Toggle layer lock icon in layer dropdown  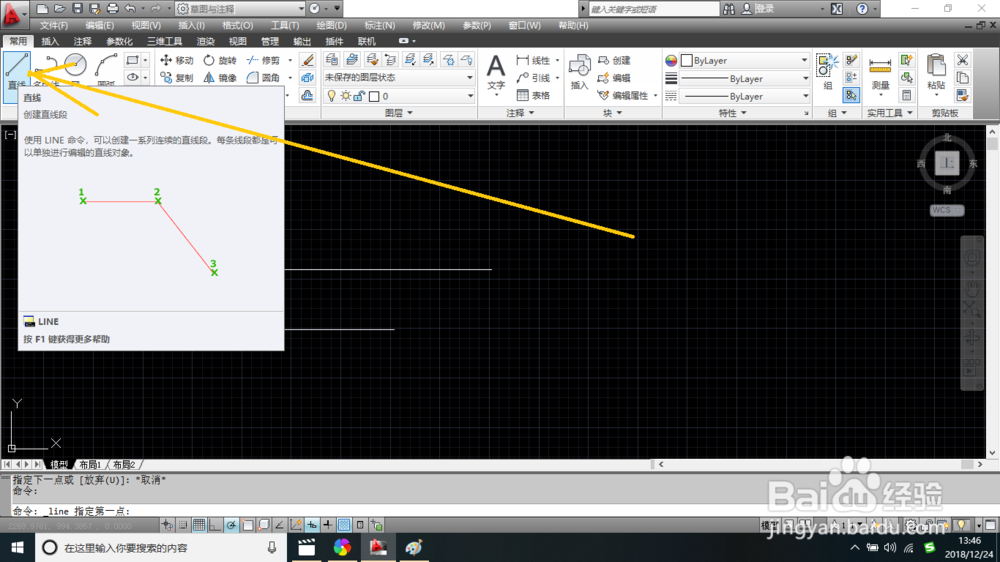tap(359, 96)
